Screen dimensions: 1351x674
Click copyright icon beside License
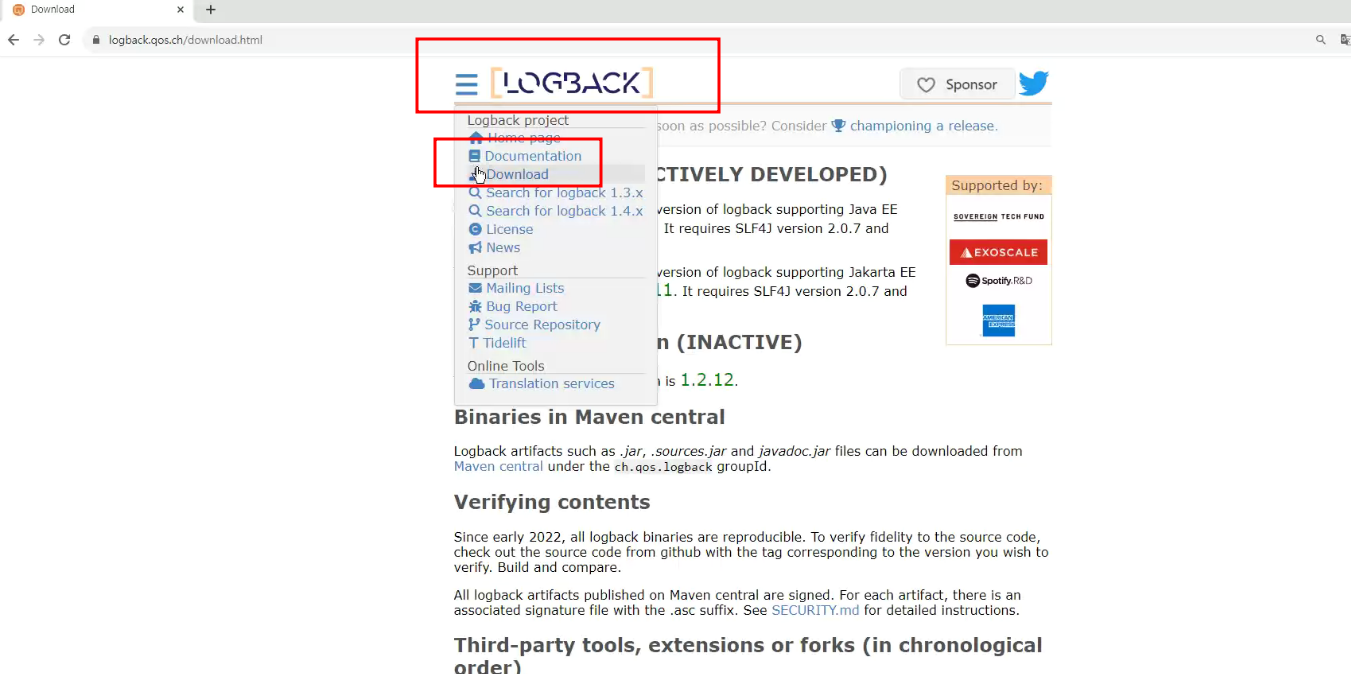[475, 229]
